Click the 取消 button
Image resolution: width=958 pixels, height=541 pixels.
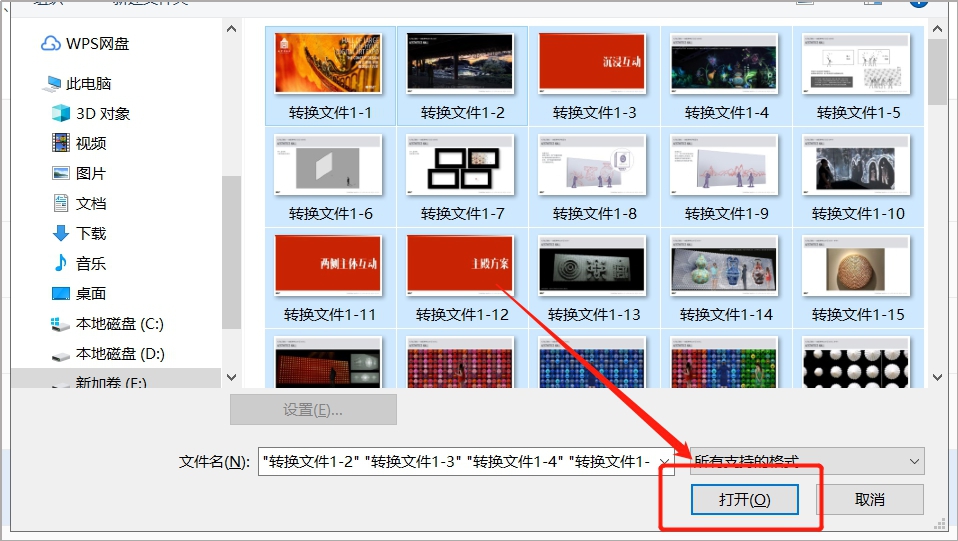pos(870,499)
